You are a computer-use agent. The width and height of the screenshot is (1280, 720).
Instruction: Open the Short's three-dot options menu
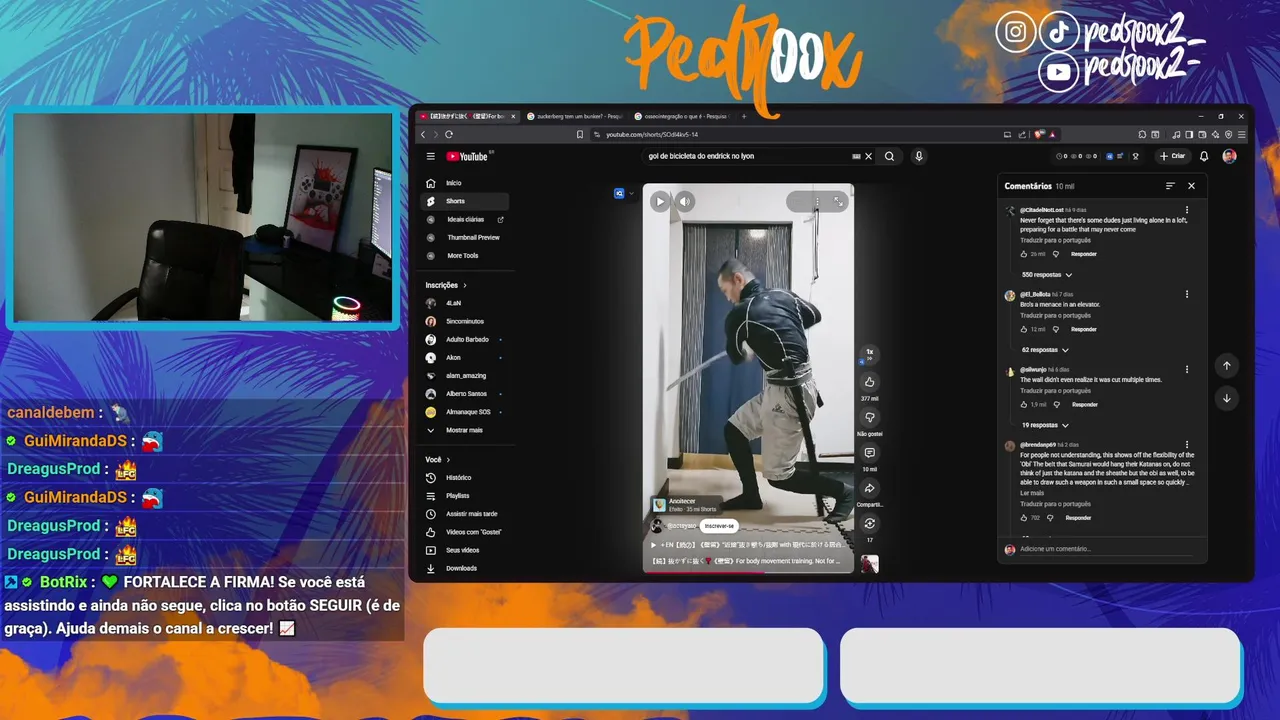pos(817,201)
